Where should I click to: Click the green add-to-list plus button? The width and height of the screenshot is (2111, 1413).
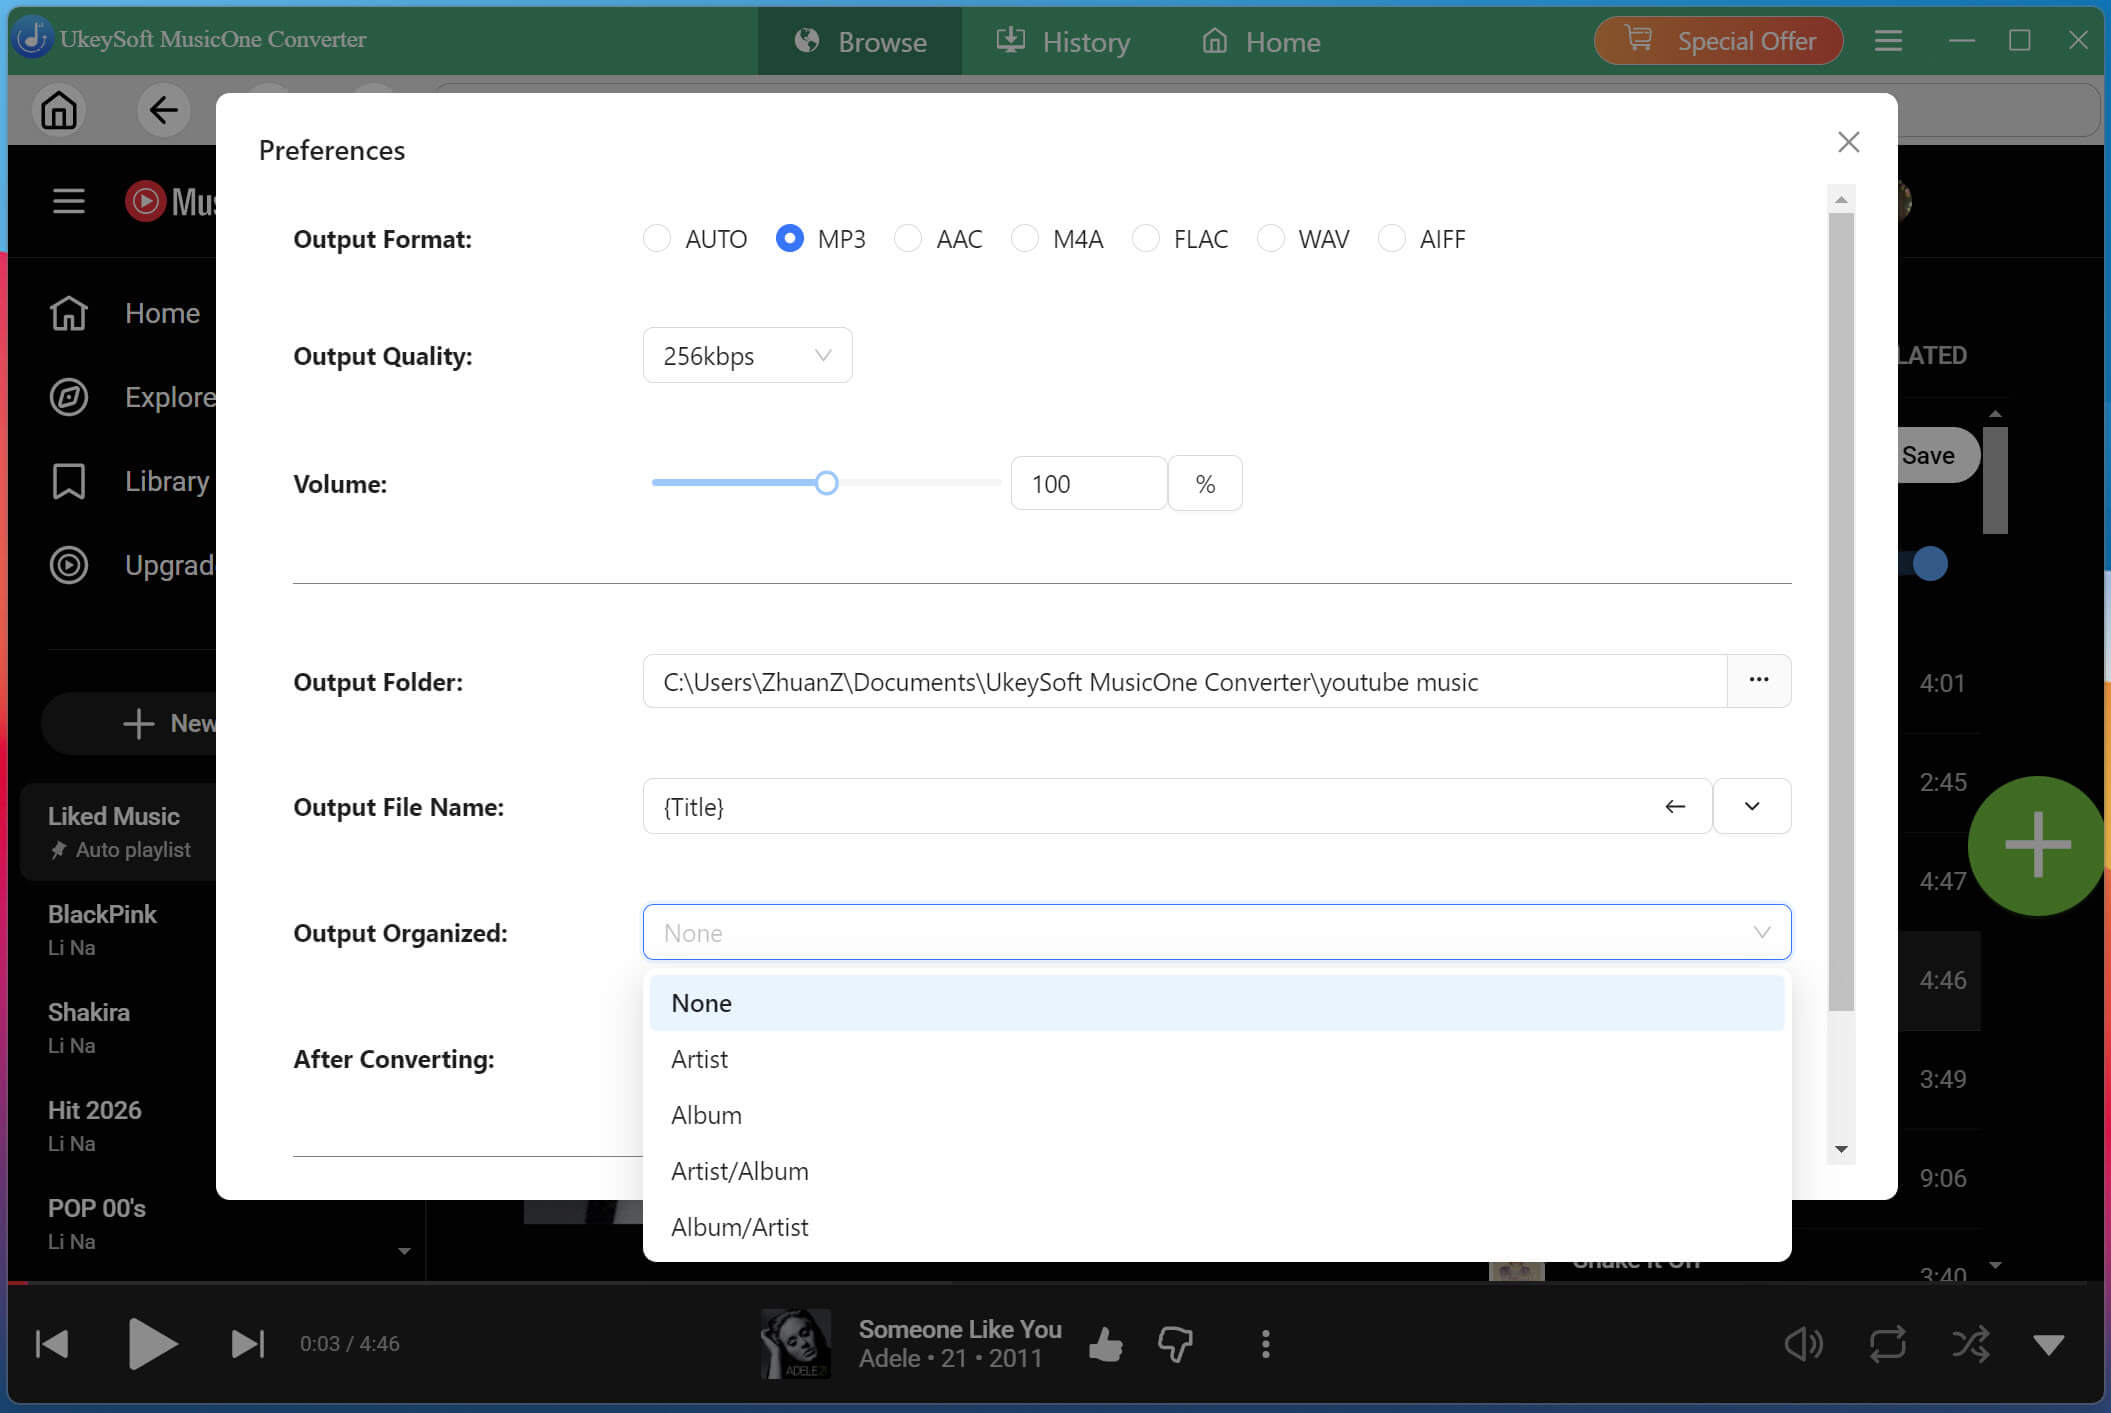tap(2037, 846)
